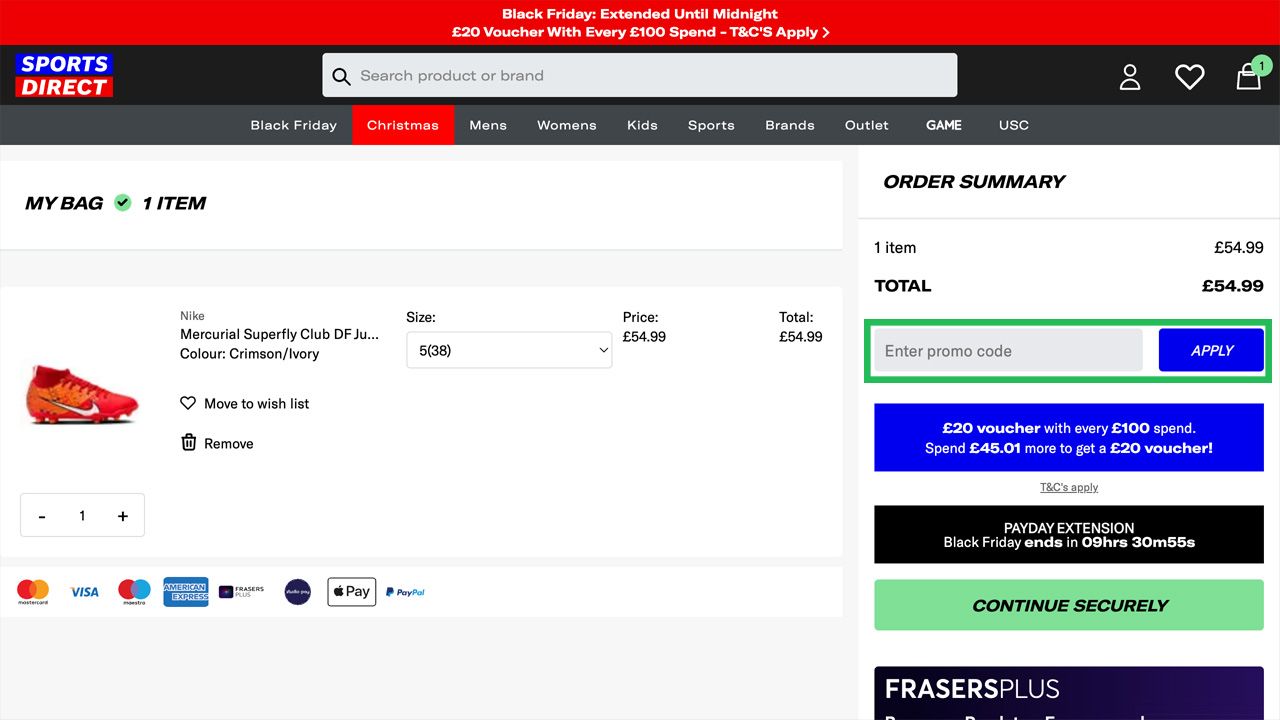This screenshot has height=720, width=1280.
Task: Click the £20 voucher promotion banner
Action: [1069, 438]
